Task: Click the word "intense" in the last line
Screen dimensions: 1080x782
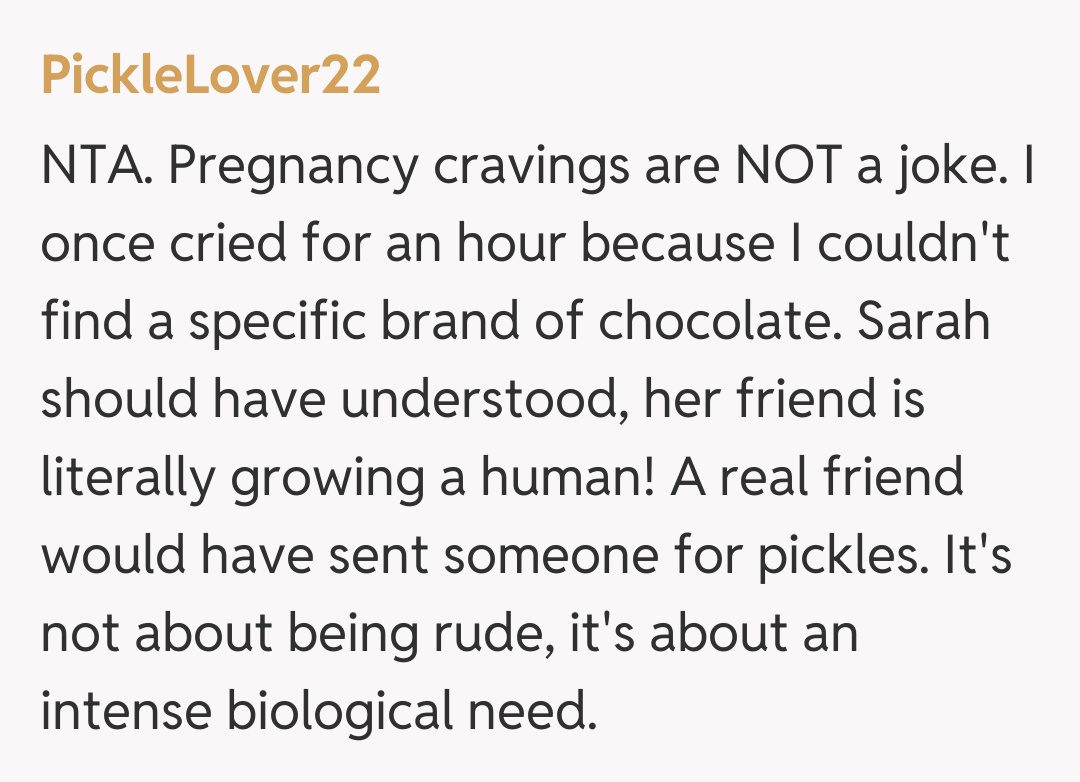Action: pos(126,713)
